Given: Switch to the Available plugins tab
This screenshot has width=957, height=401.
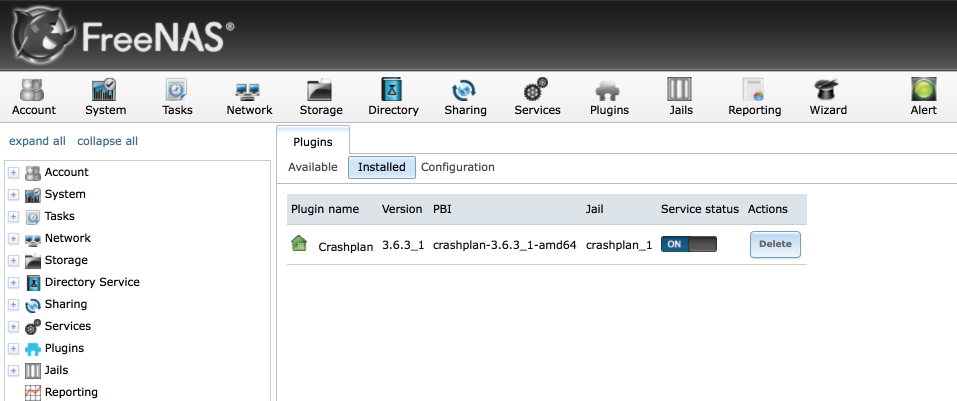Looking at the screenshot, I should pyautogui.click(x=312, y=167).
